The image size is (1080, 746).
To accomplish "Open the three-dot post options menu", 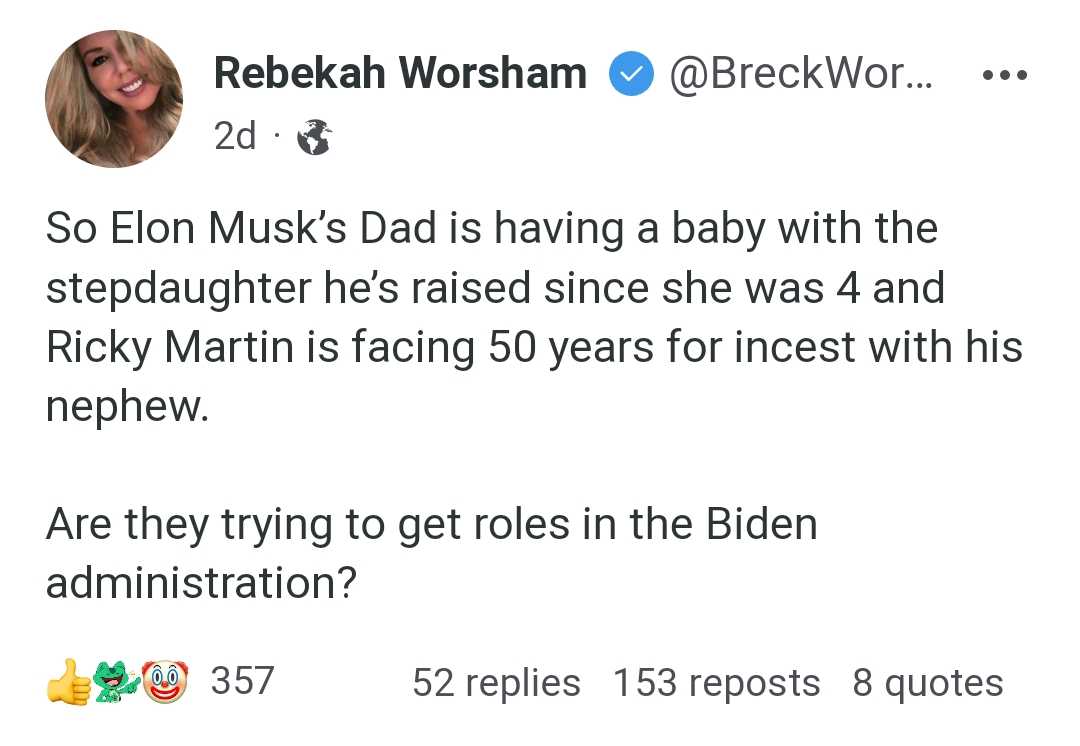I will (1005, 74).
